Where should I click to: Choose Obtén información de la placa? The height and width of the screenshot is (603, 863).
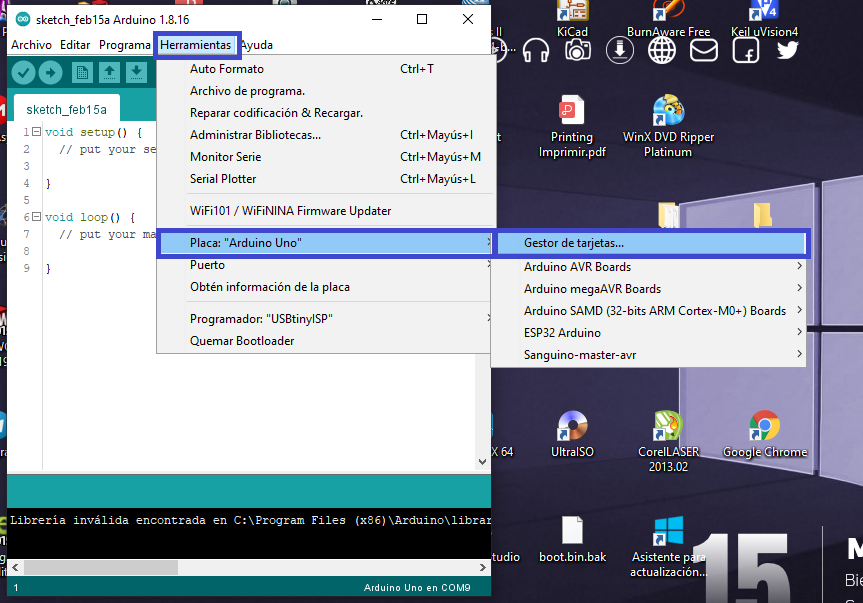click(325, 287)
